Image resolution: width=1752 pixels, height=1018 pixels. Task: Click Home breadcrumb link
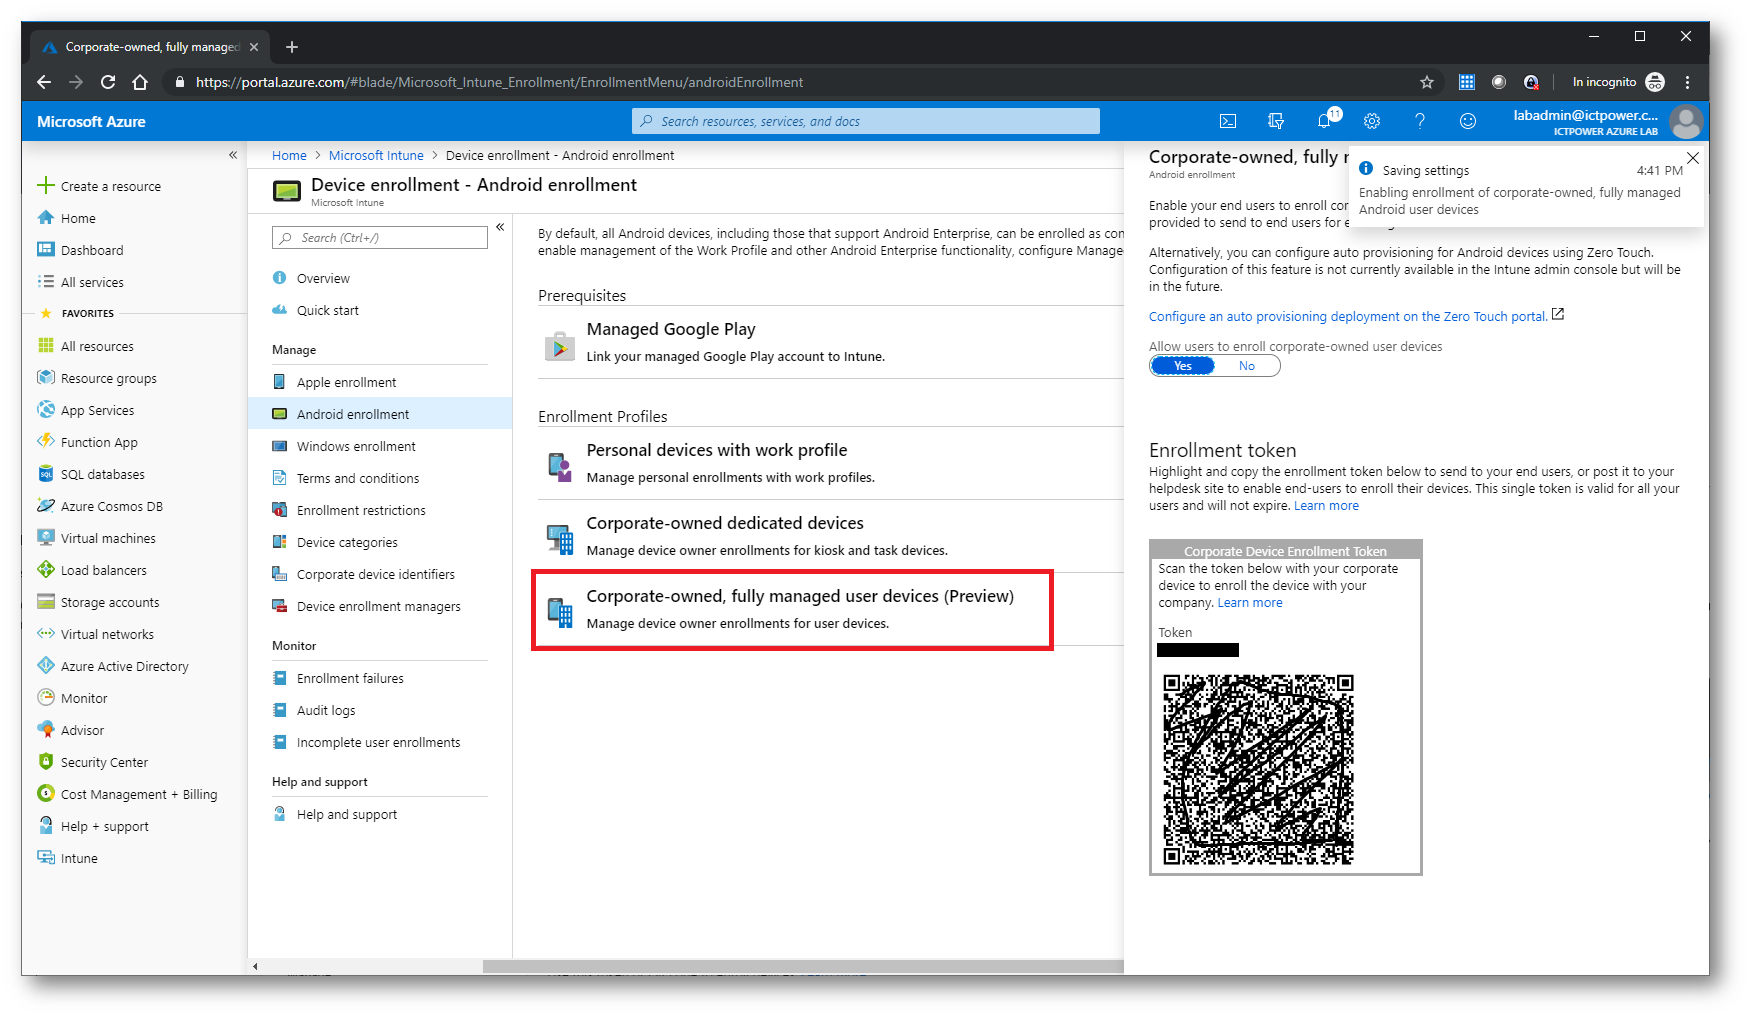[x=289, y=155]
